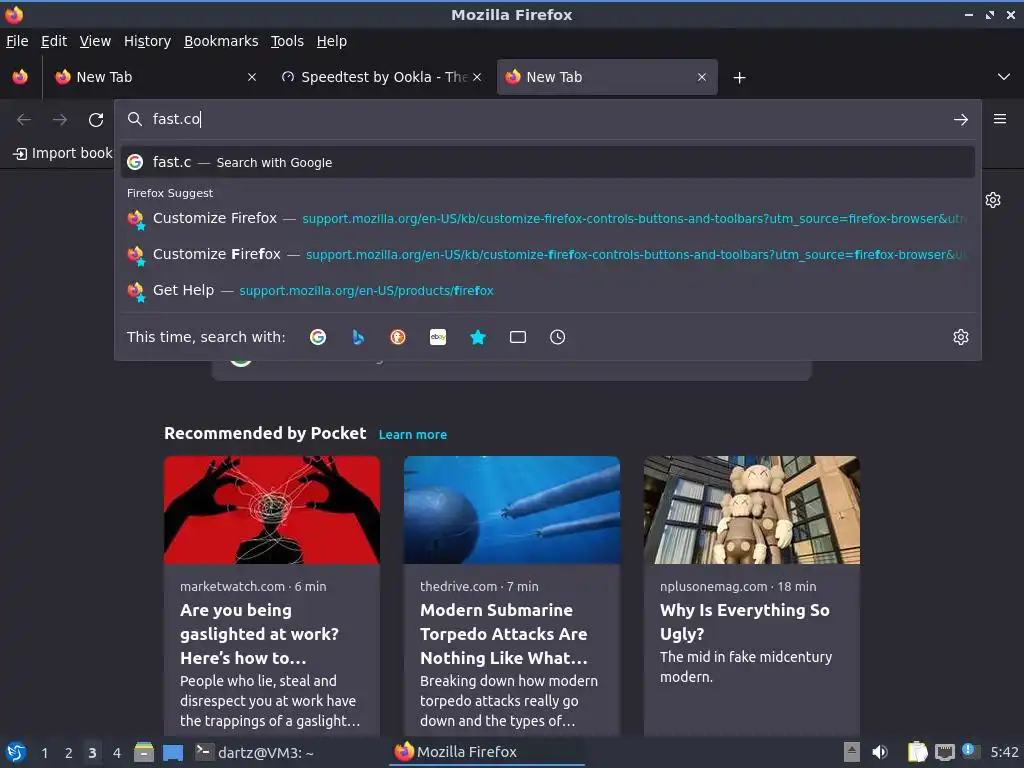The height and width of the screenshot is (768, 1024).
Task: Click 'Modern Submarine Torpedo Attacks' headline
Action: tap(504, 634)
